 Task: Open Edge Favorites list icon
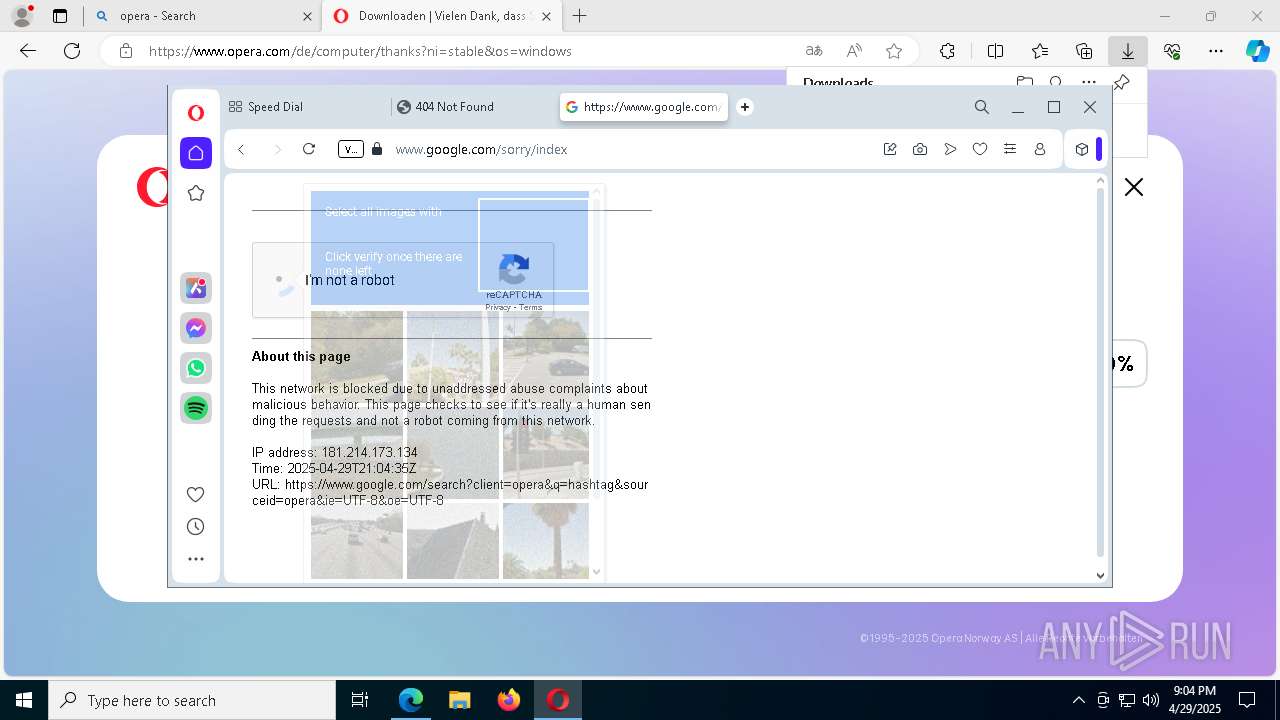[x=1040, y=51]
